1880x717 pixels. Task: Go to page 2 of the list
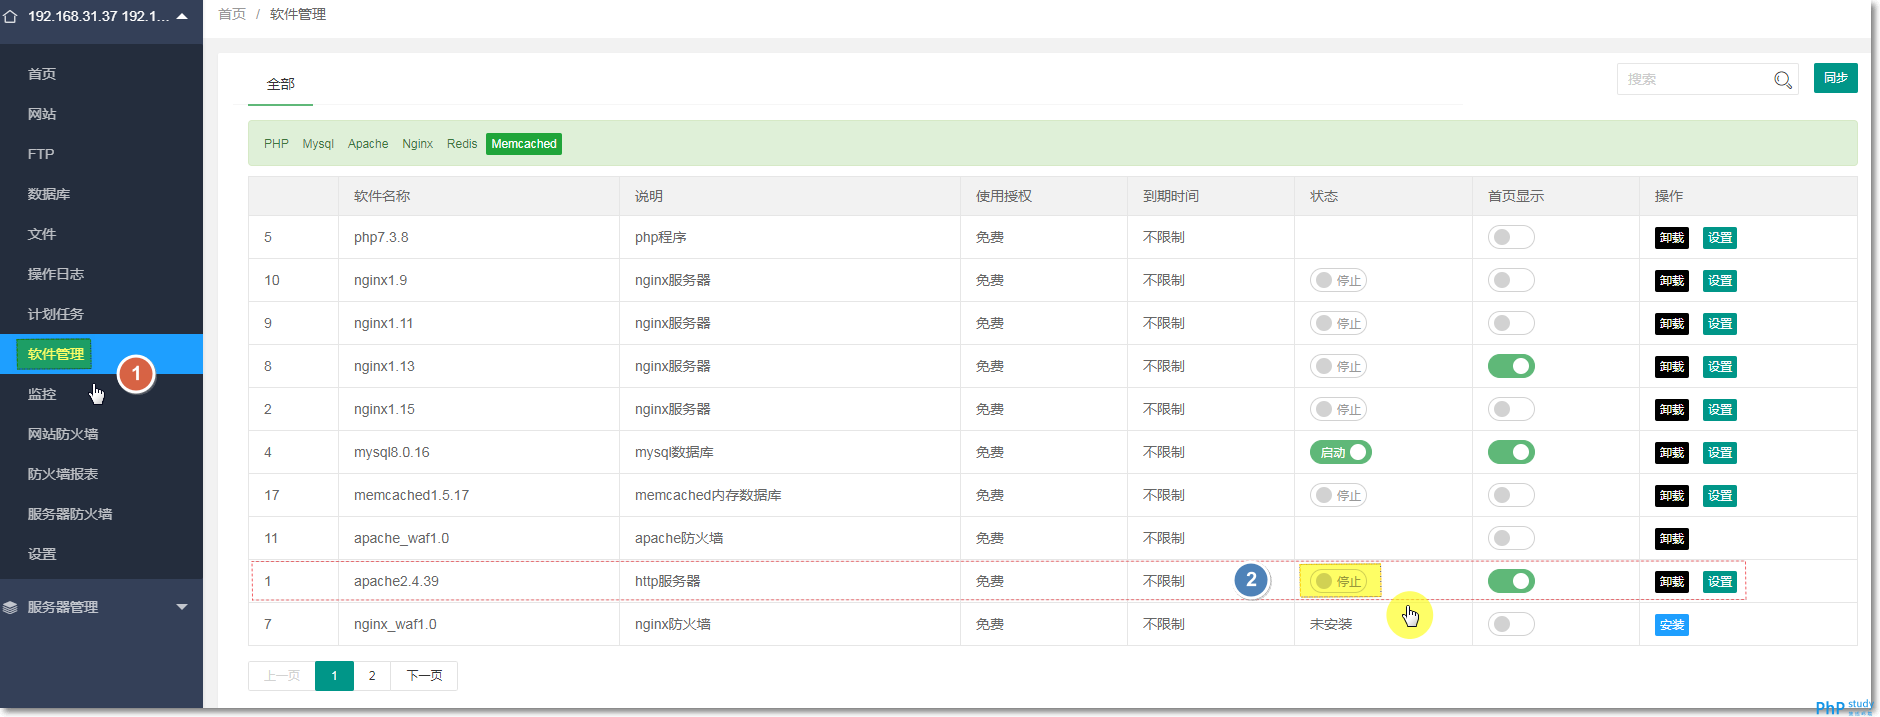[x=372, y=676]
